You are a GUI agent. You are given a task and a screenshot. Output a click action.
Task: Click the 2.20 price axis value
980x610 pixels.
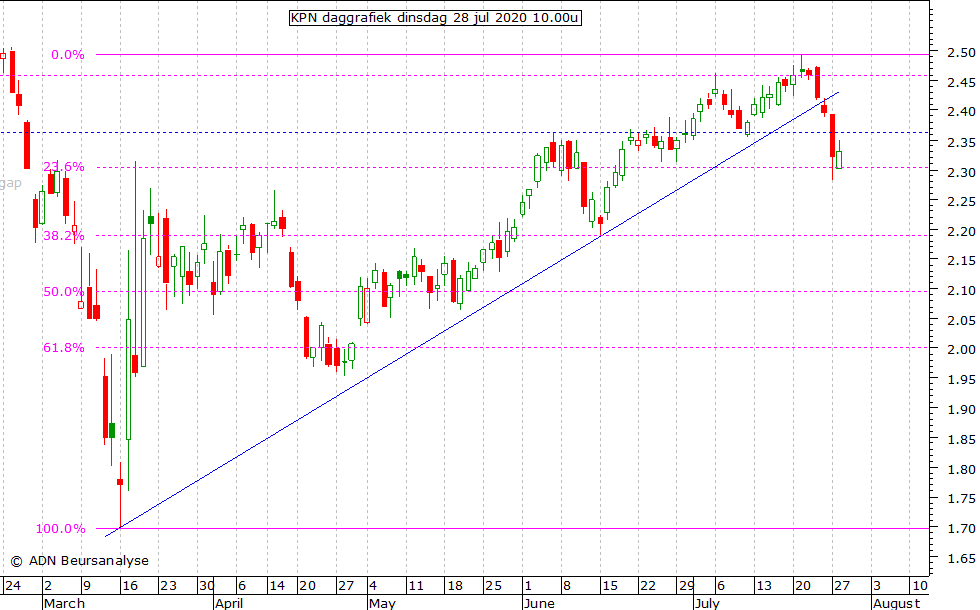click(961, 231)
